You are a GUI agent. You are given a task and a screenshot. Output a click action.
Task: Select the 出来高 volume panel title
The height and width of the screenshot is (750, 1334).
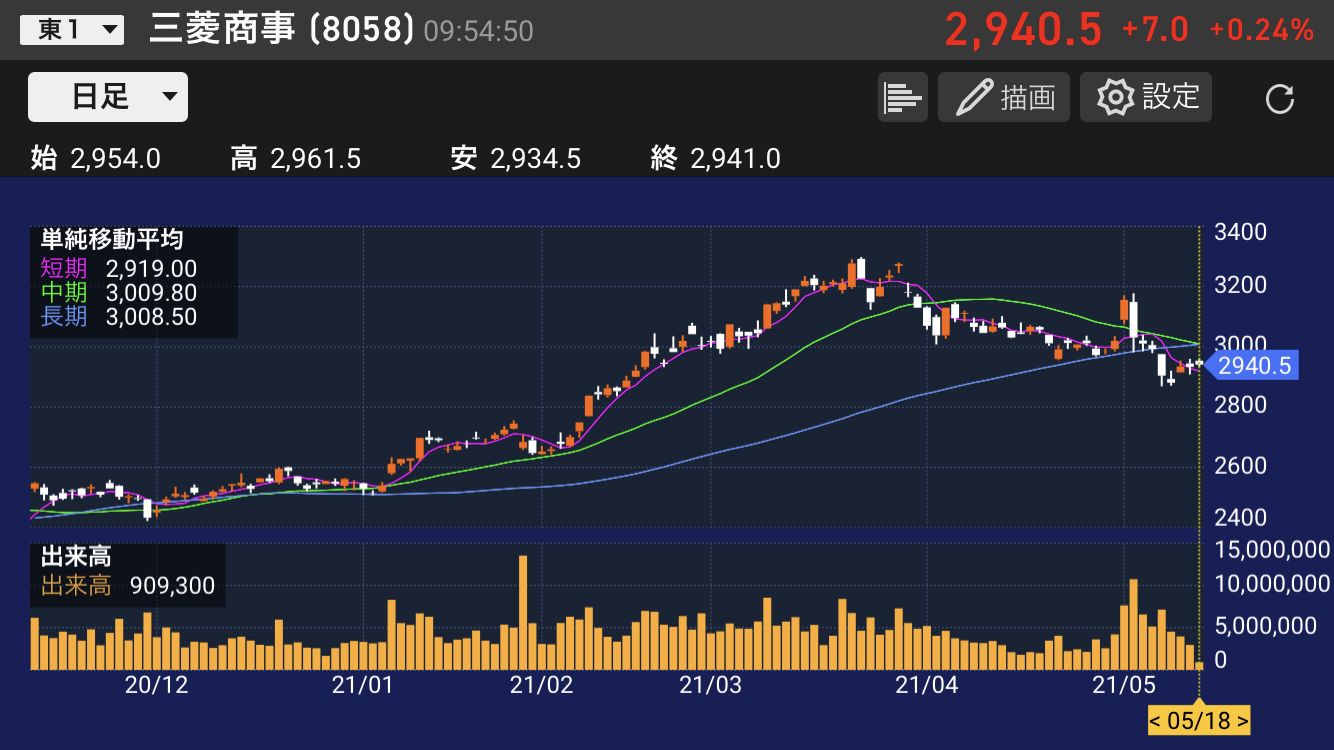(x=76, y=557)
